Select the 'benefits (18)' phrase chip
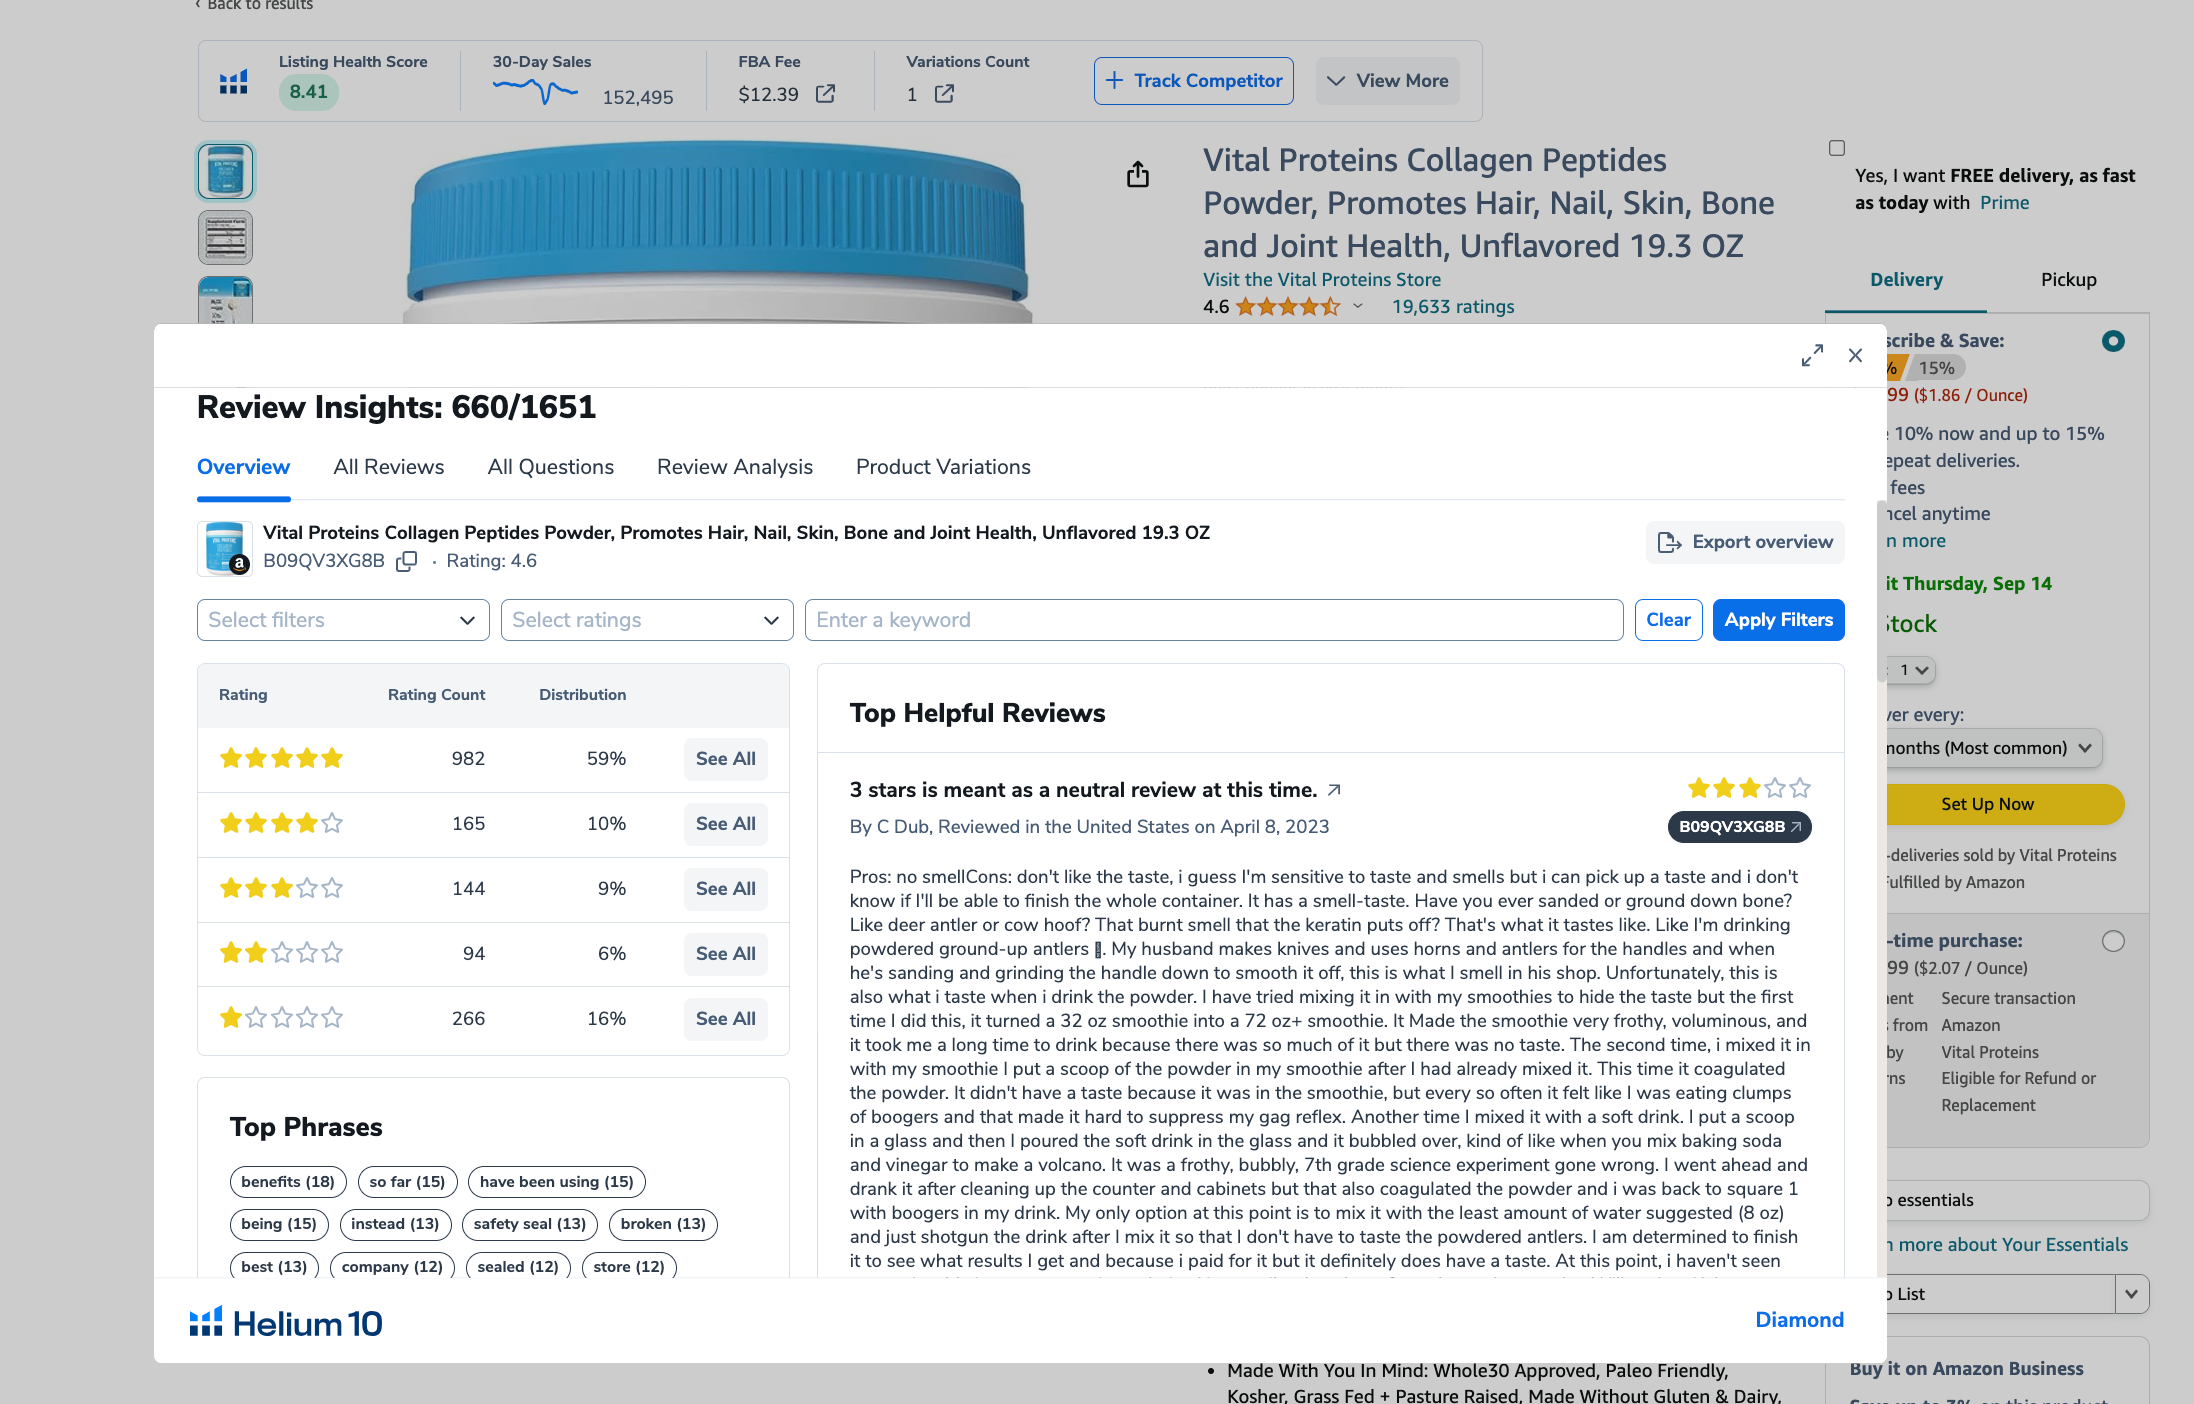This screenshot has height=1404, width=2194. point(288,1182)
